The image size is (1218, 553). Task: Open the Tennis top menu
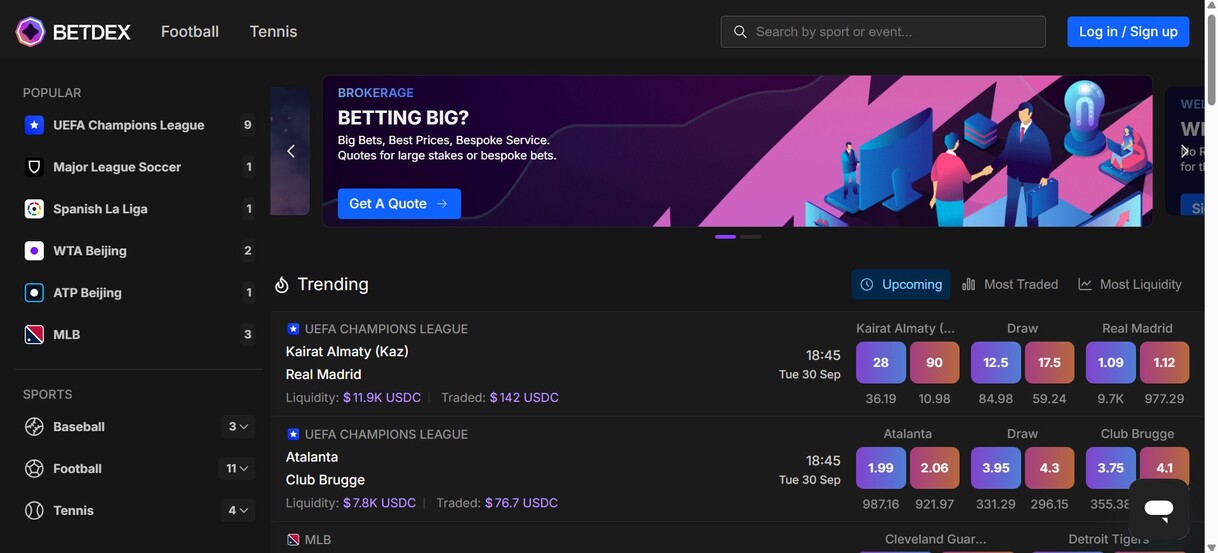pos(273,32)
